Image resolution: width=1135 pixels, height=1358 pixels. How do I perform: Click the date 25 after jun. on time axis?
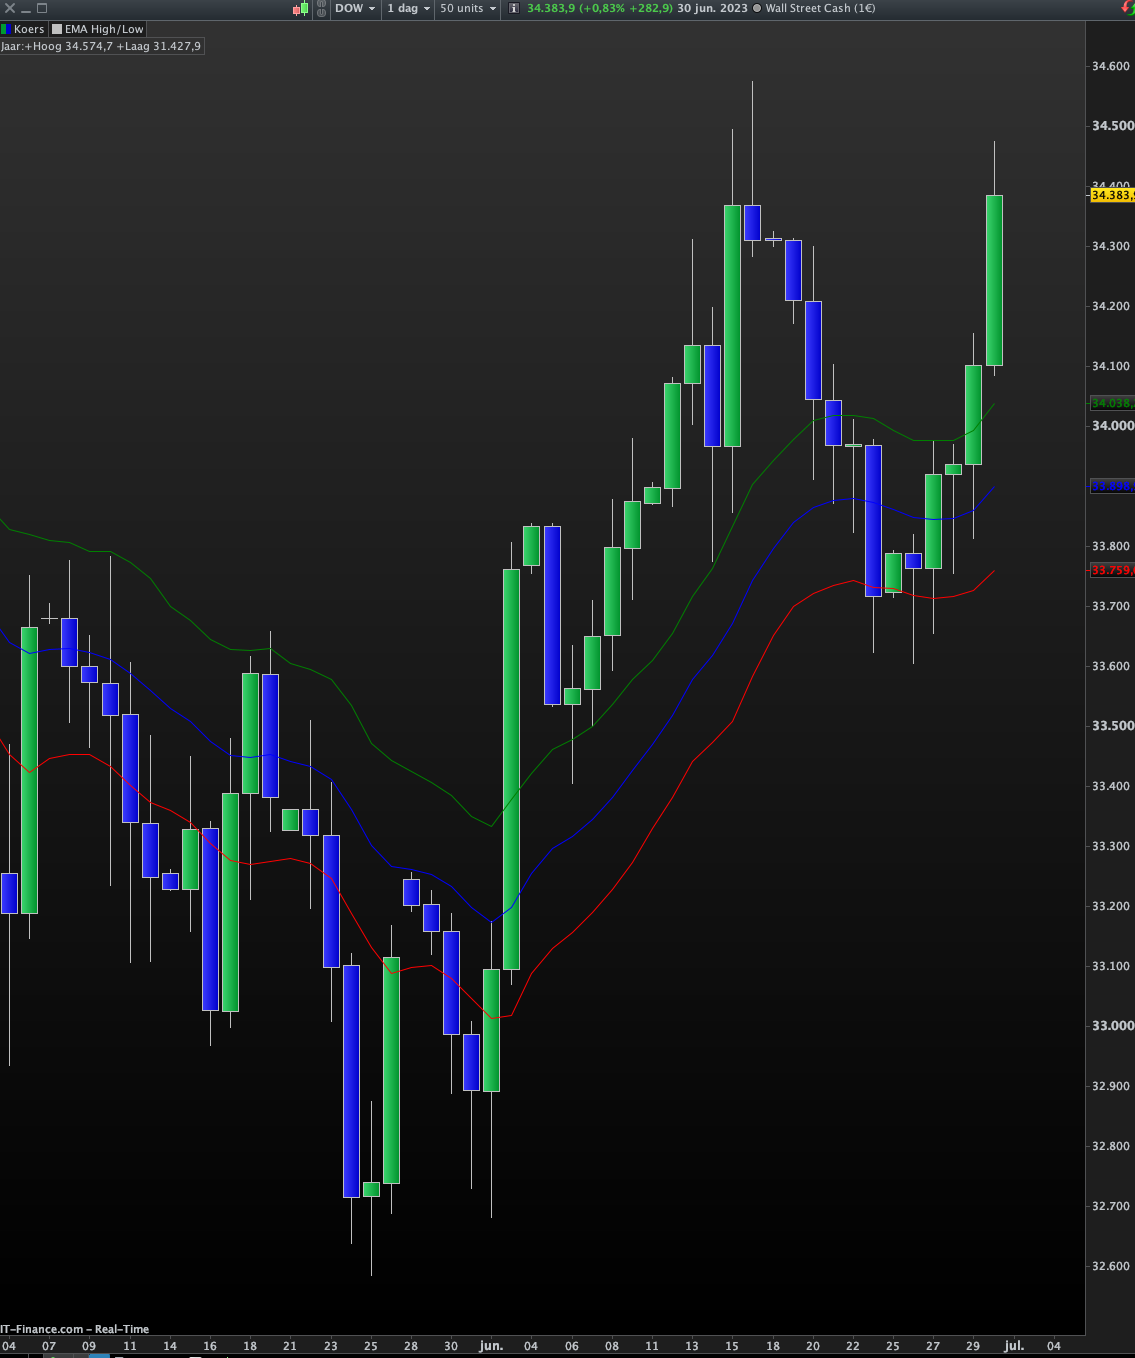893,1346
